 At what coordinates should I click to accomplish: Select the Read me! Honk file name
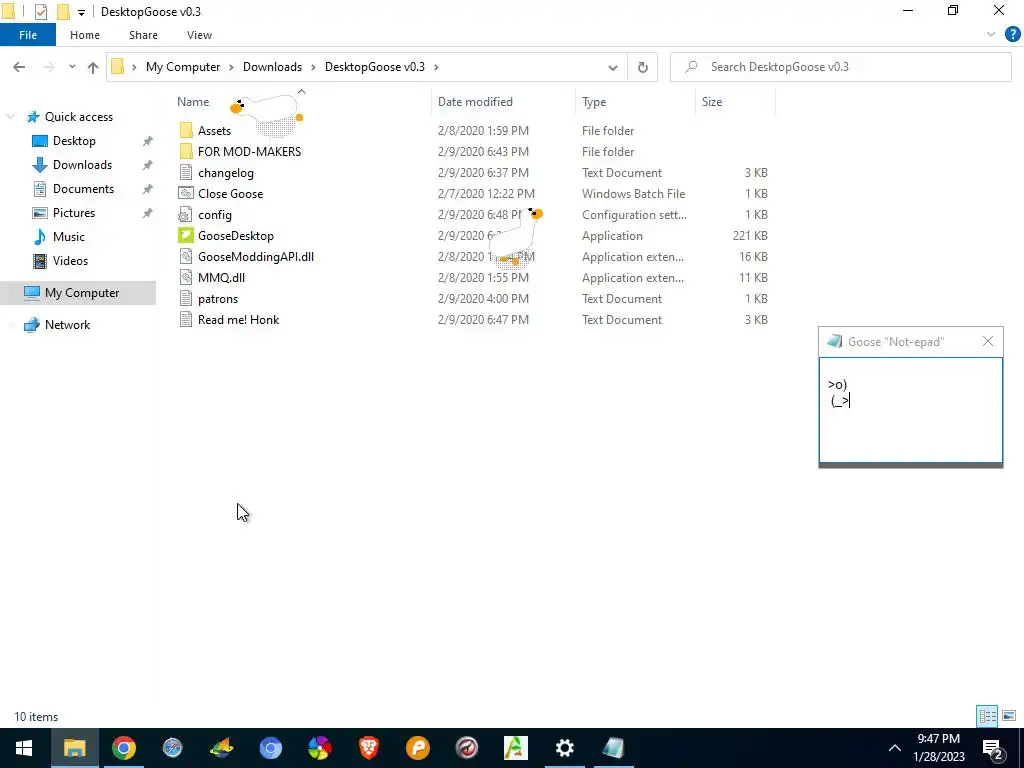click(x=238, y=319)
